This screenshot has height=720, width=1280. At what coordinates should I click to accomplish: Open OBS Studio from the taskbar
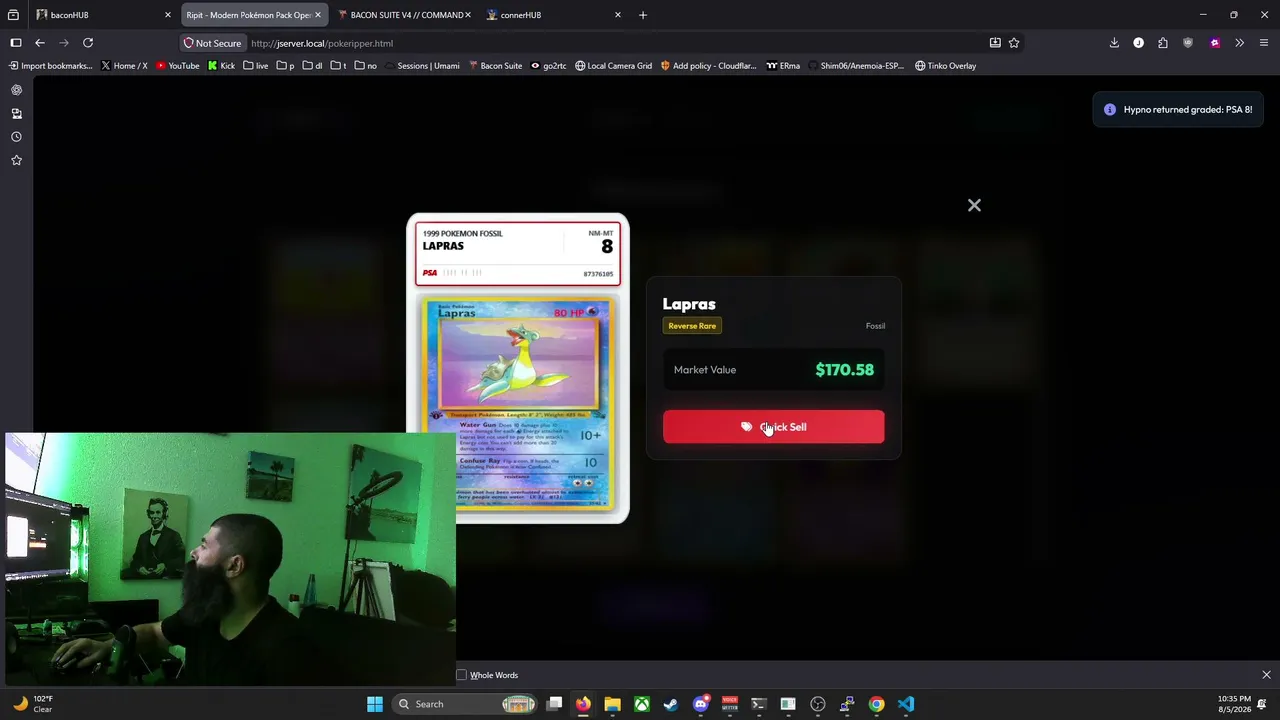point(817,704)
